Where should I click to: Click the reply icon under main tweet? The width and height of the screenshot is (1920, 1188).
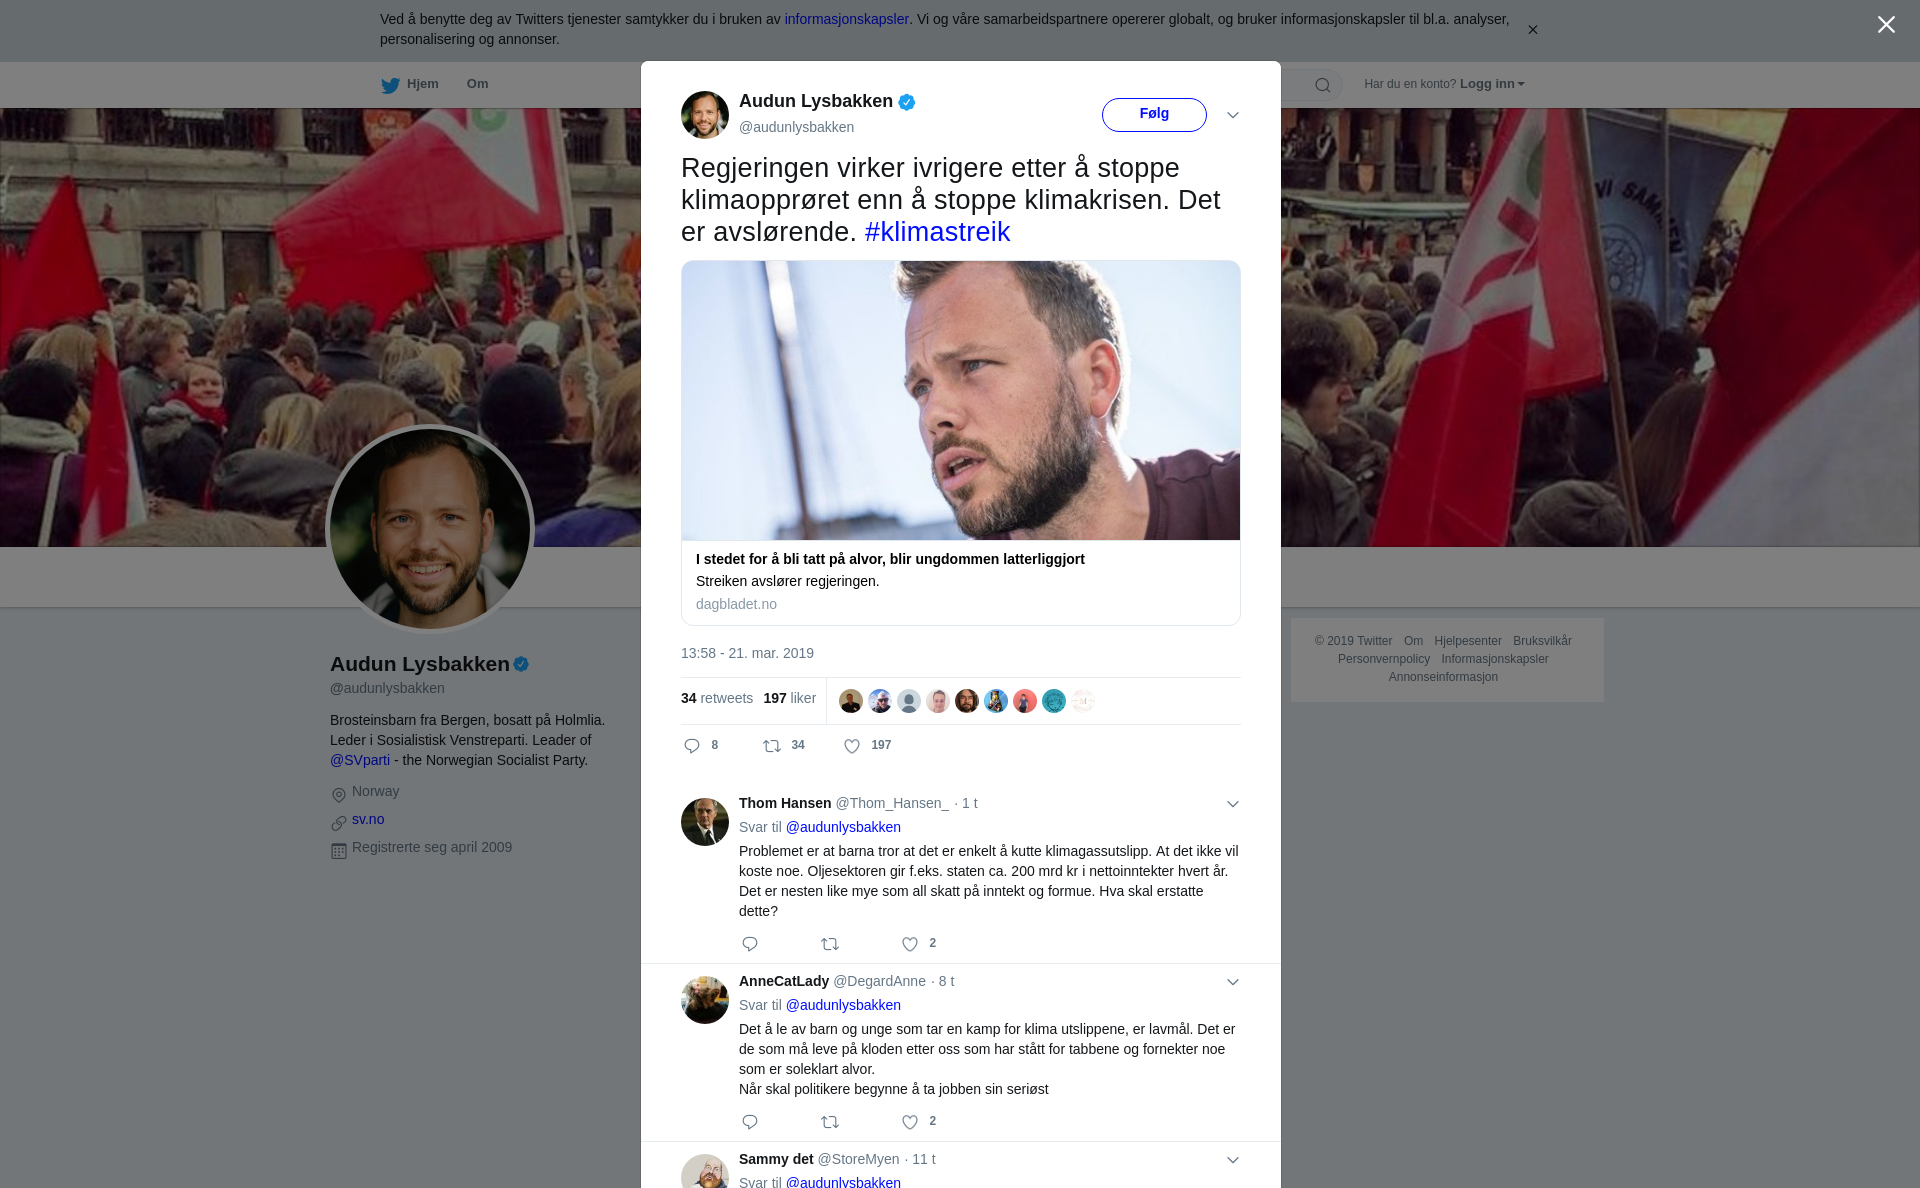[692, 746]
